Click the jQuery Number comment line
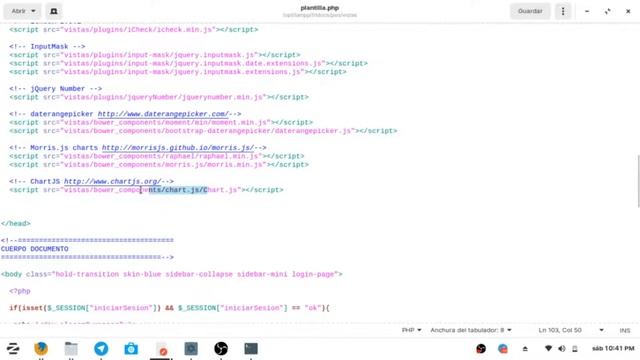This screenshot has height=360, width=640. [x=56, y=89]
